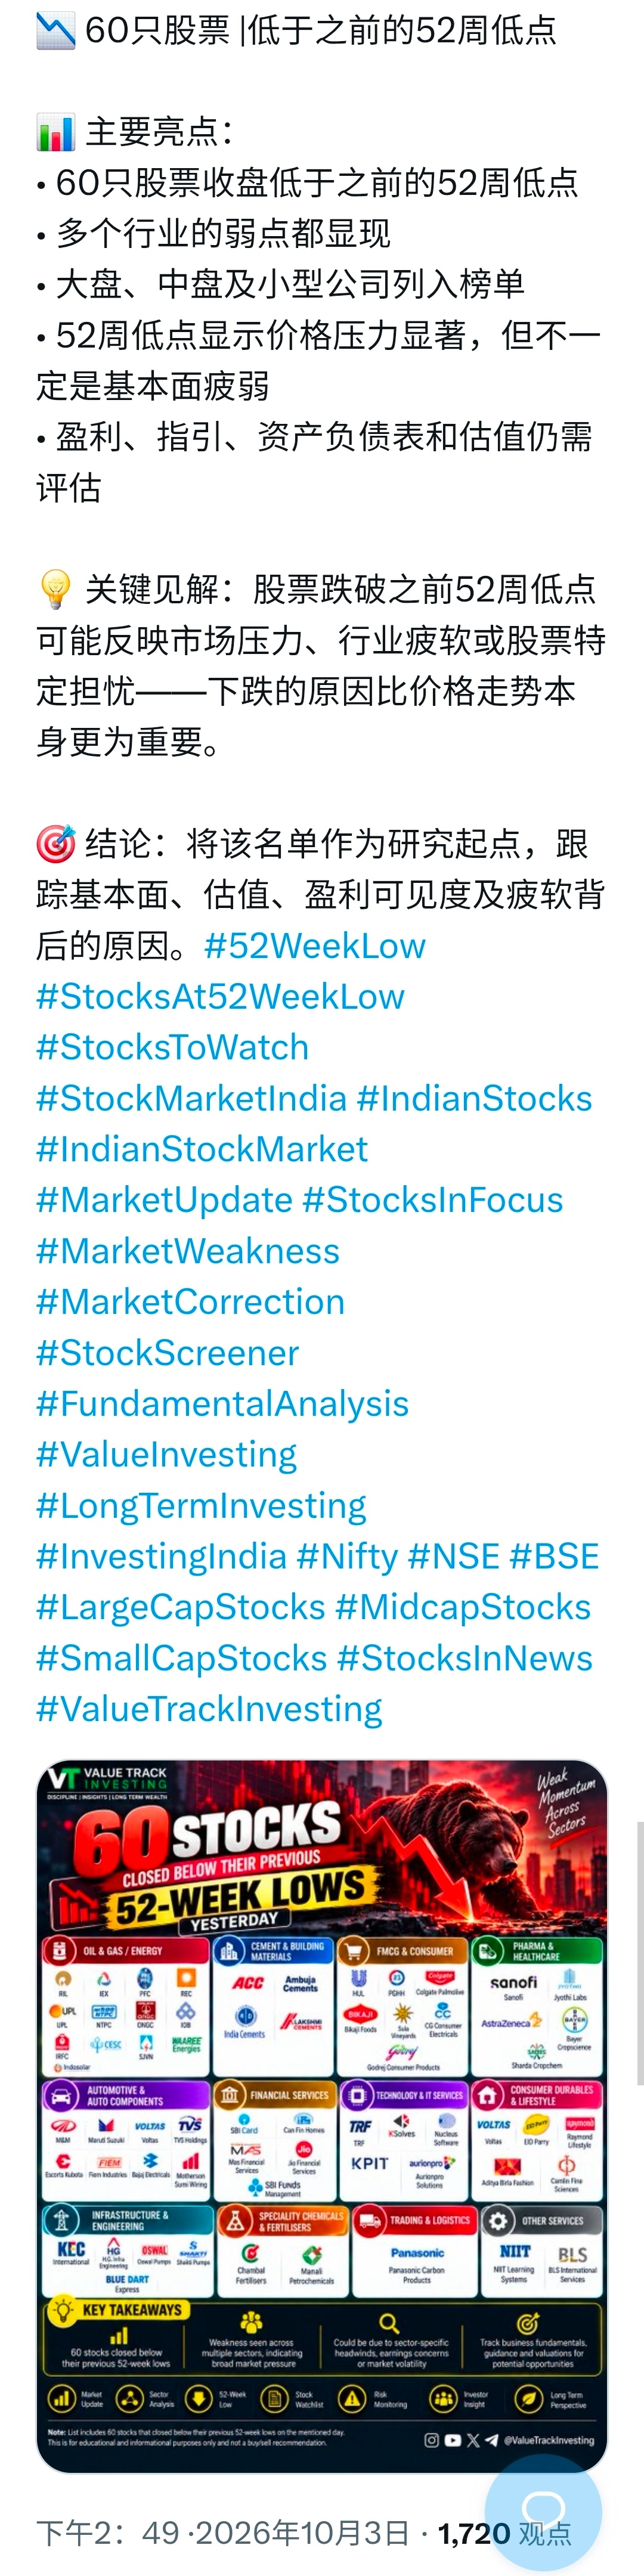The image size is (644, 2576).
Task: Open the #StocksInFocus hashtag link
Action: 432,1201
